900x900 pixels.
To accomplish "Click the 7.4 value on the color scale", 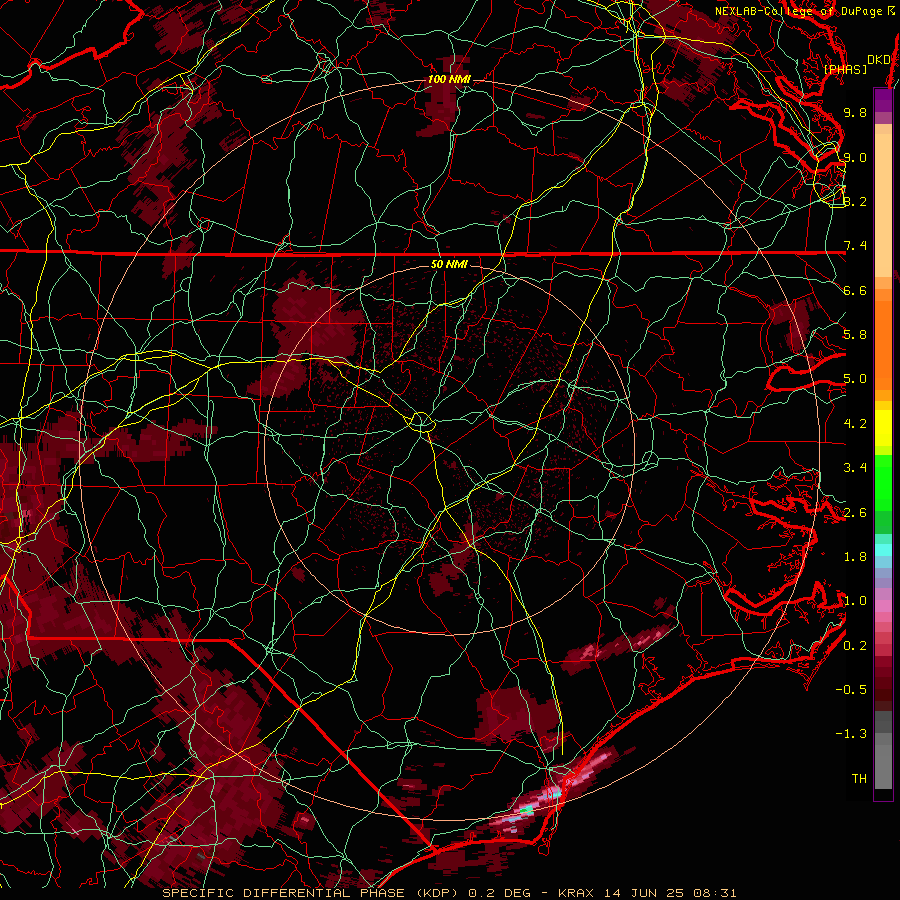I will pyautogui.click(x=855, y=246).
